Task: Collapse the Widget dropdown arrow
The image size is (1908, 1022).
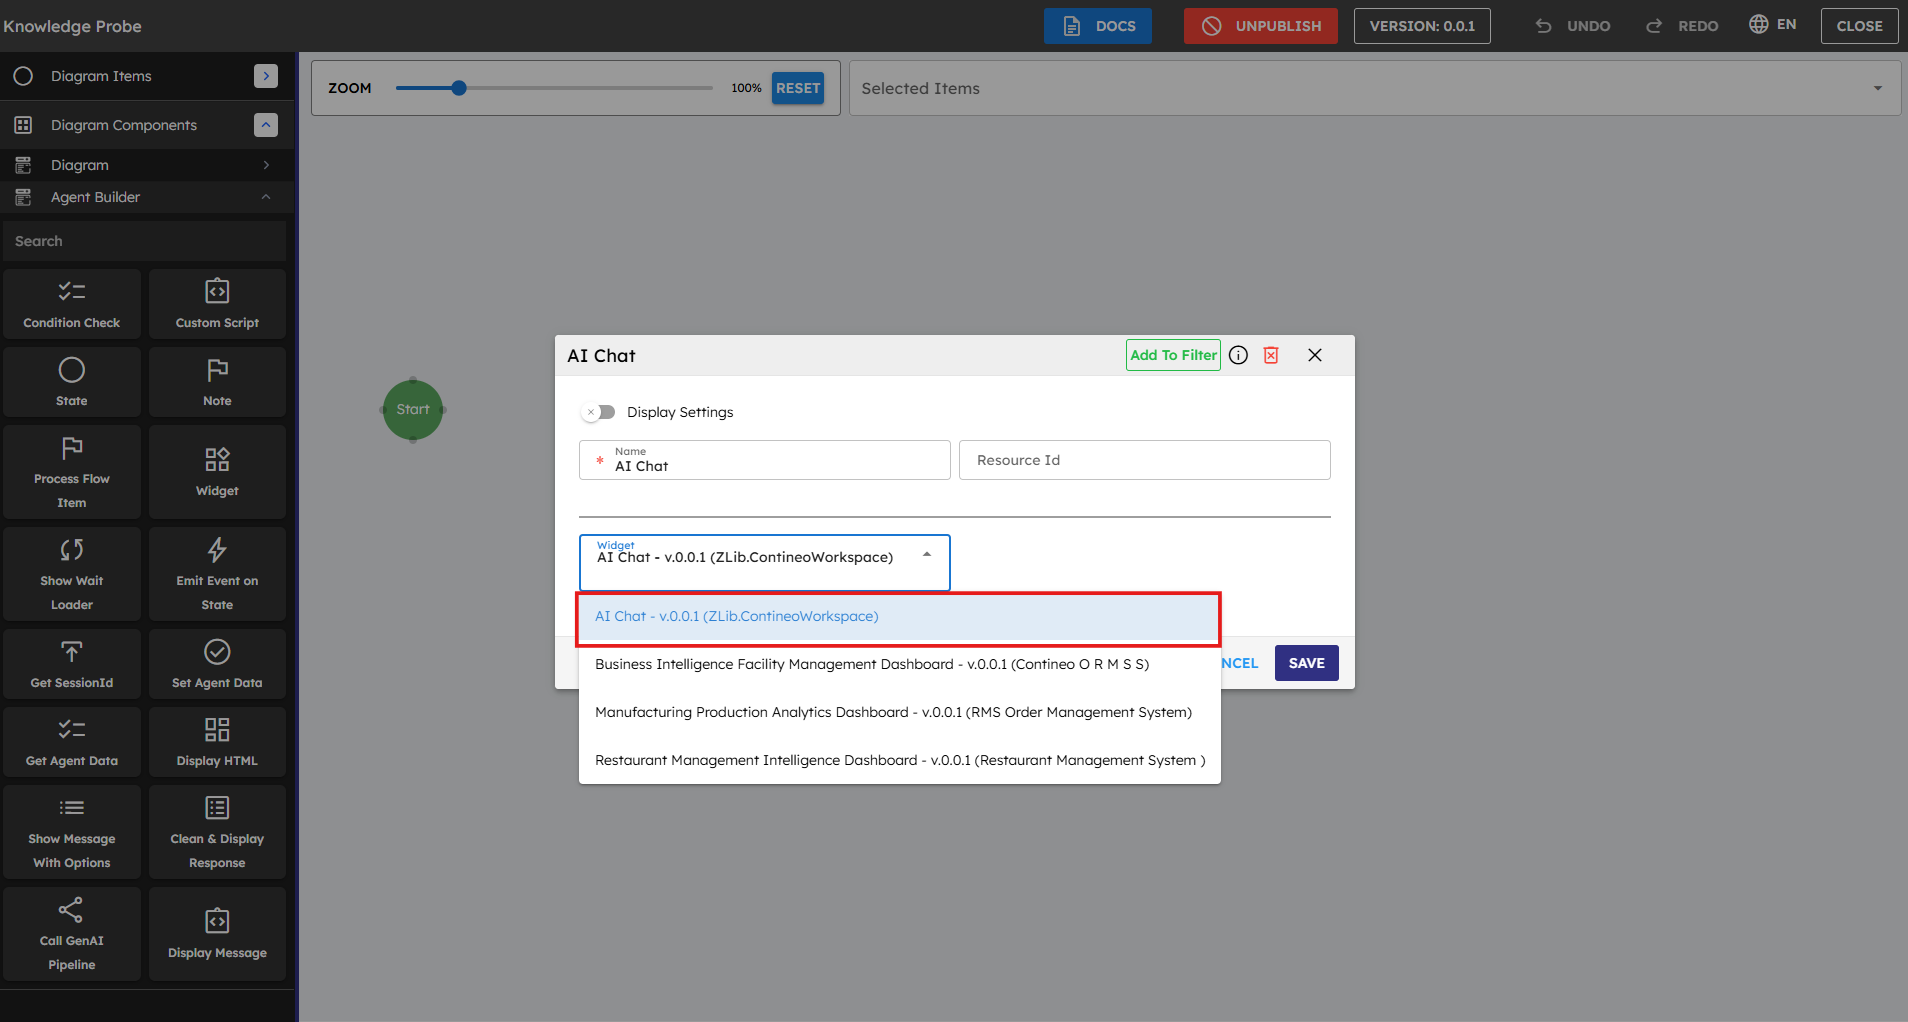Action: pyautogui.click(x=927, y=555)
